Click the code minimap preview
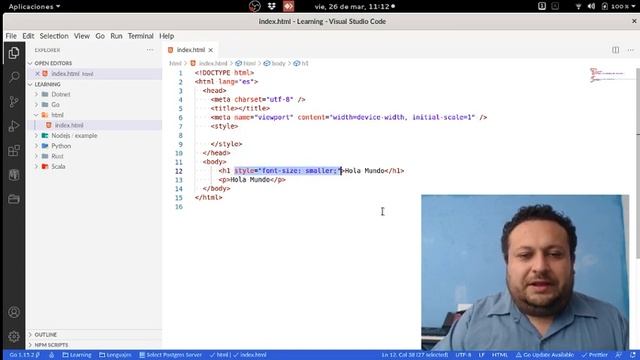640x360 pixels. (607, 76)
